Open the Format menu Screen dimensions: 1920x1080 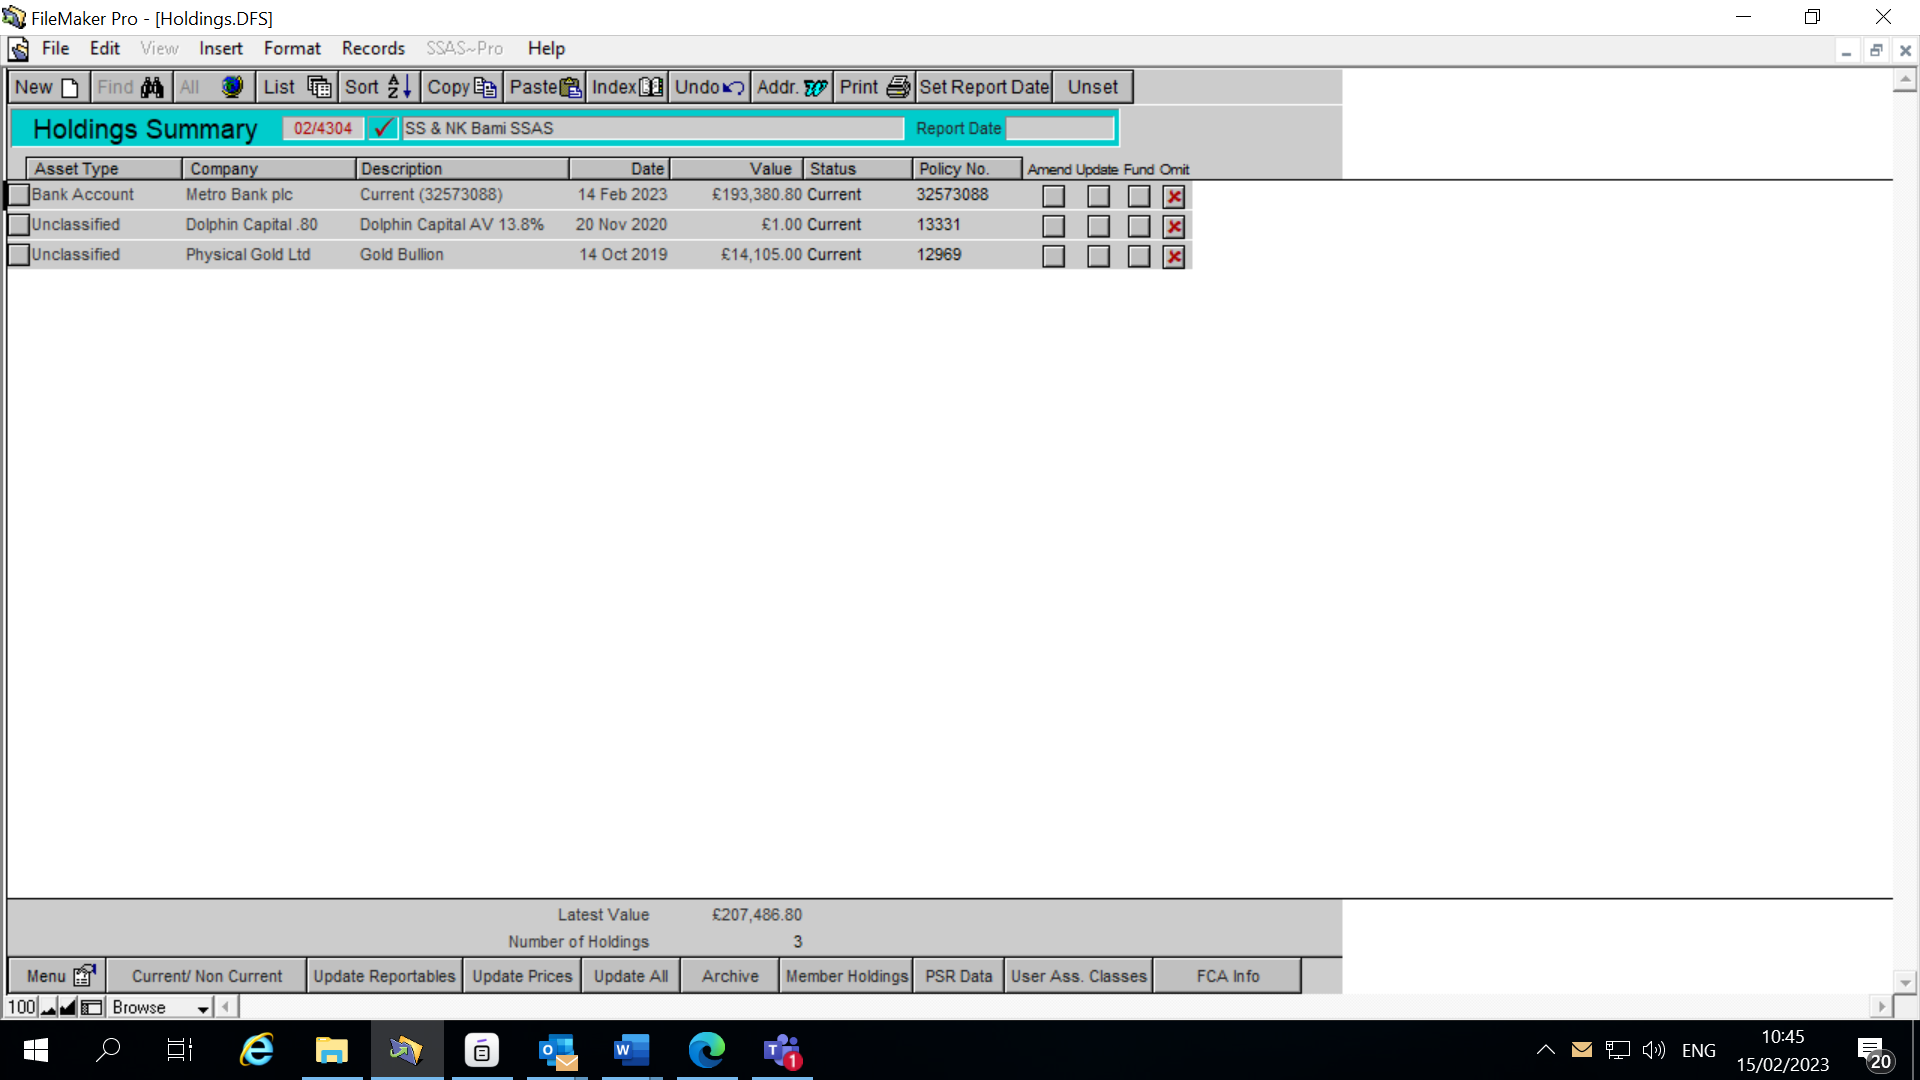point(292,48)
